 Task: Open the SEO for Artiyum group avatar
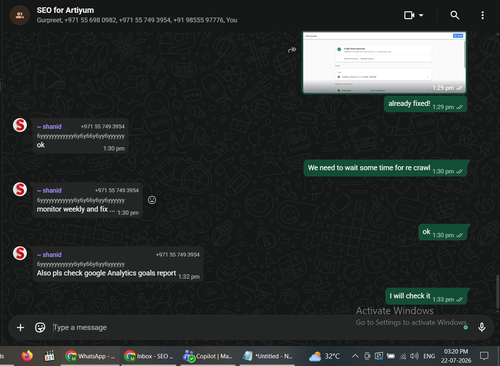[x=20, y=15]
